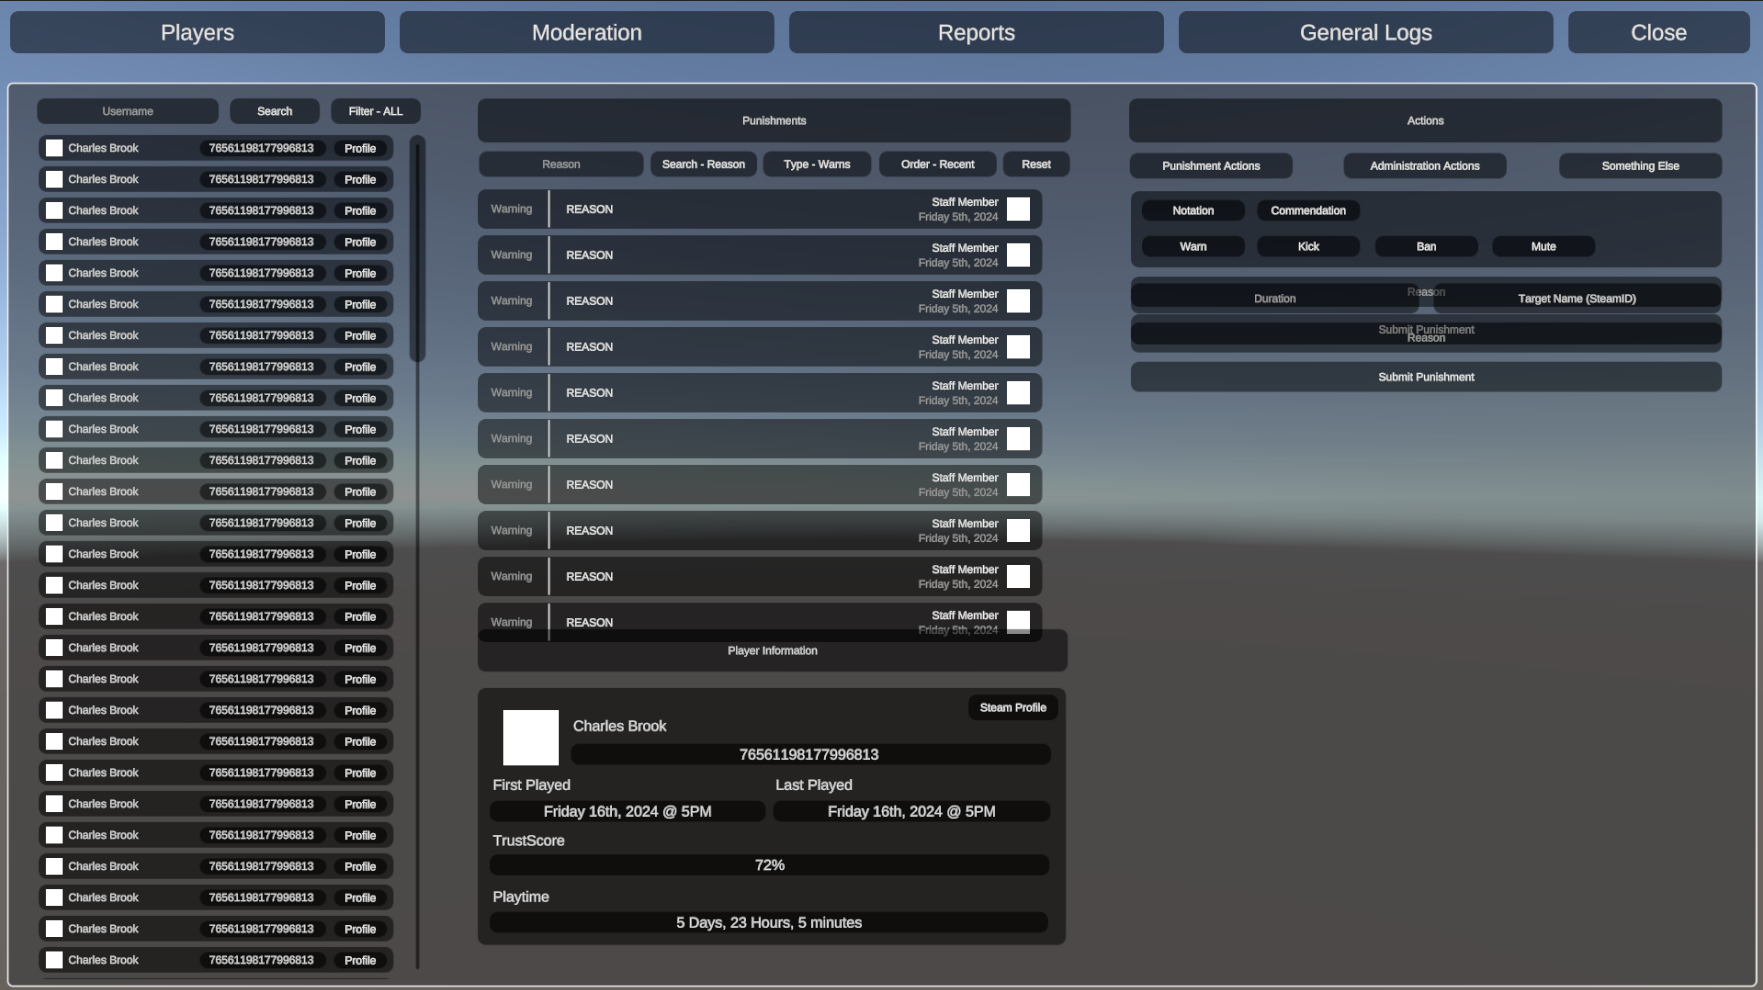Click the player avatar in Player Information

pyautogui.click(x=530, y=737)
